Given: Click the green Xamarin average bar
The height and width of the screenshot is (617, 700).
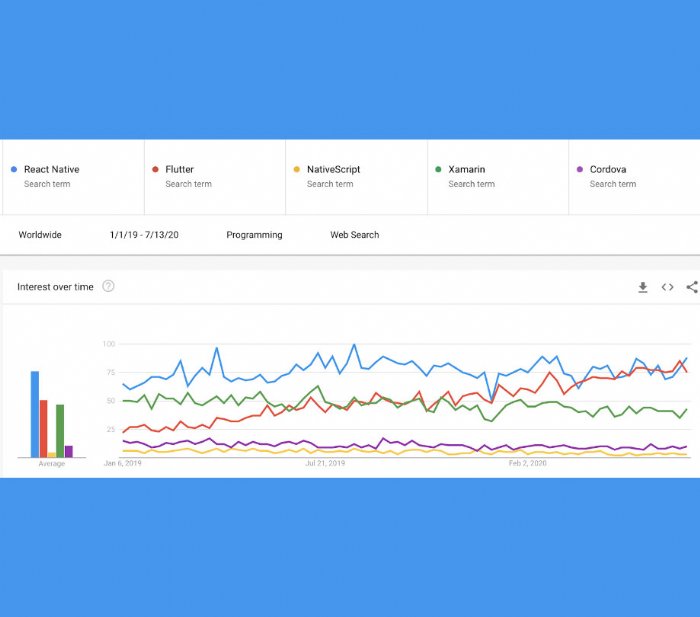Looking at the screenshot, I should coord(60,431).
